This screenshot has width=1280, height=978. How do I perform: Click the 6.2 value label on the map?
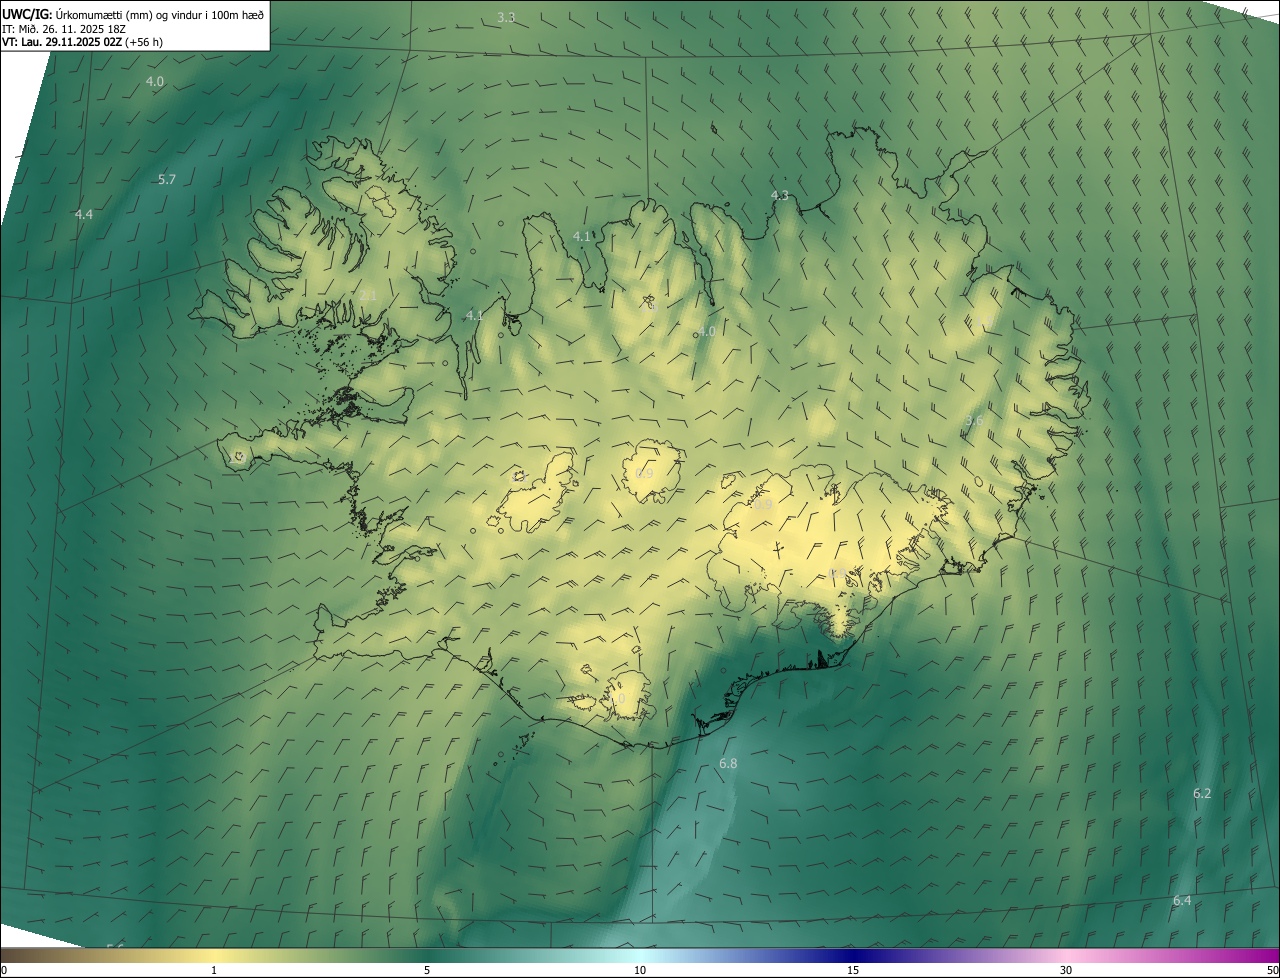pos(1202,794)
